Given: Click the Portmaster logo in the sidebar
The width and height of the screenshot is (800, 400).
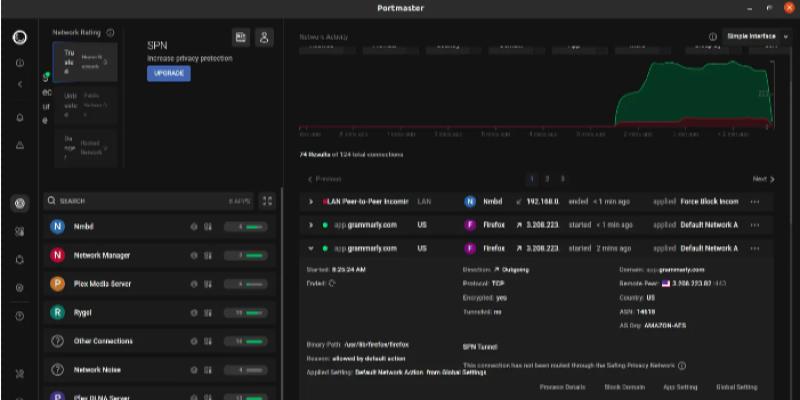Looking at the screenshot, I should 19,37.
